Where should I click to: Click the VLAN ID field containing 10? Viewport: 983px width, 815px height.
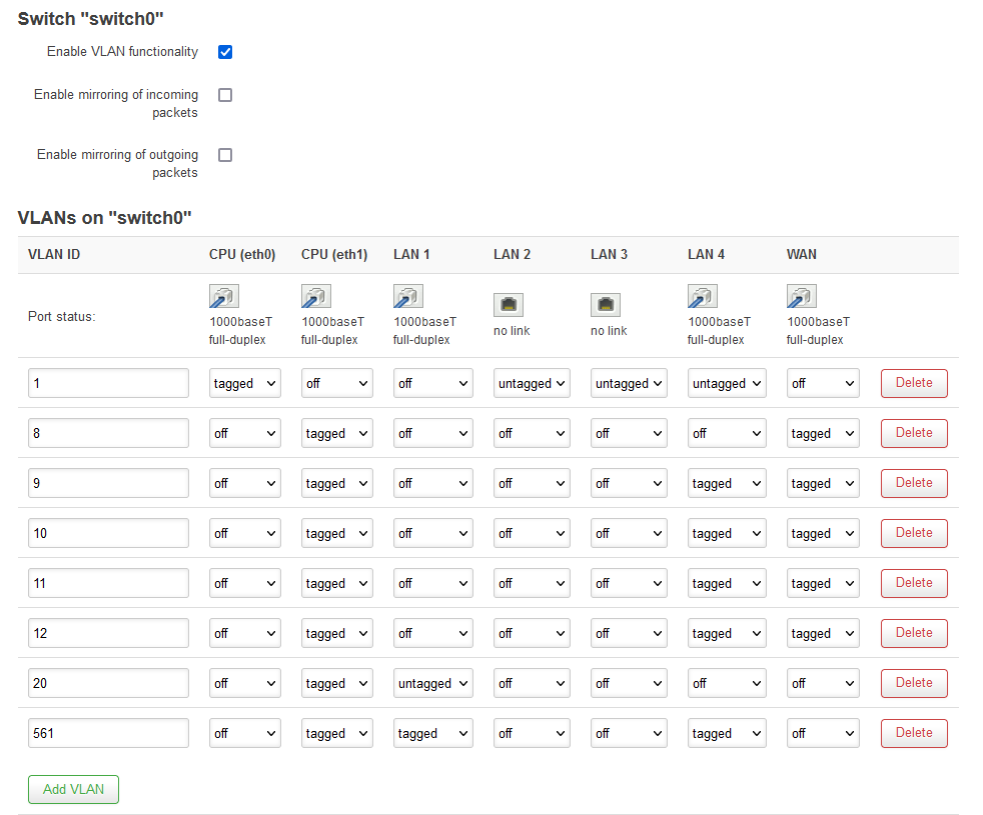click(x=108, y=533)
